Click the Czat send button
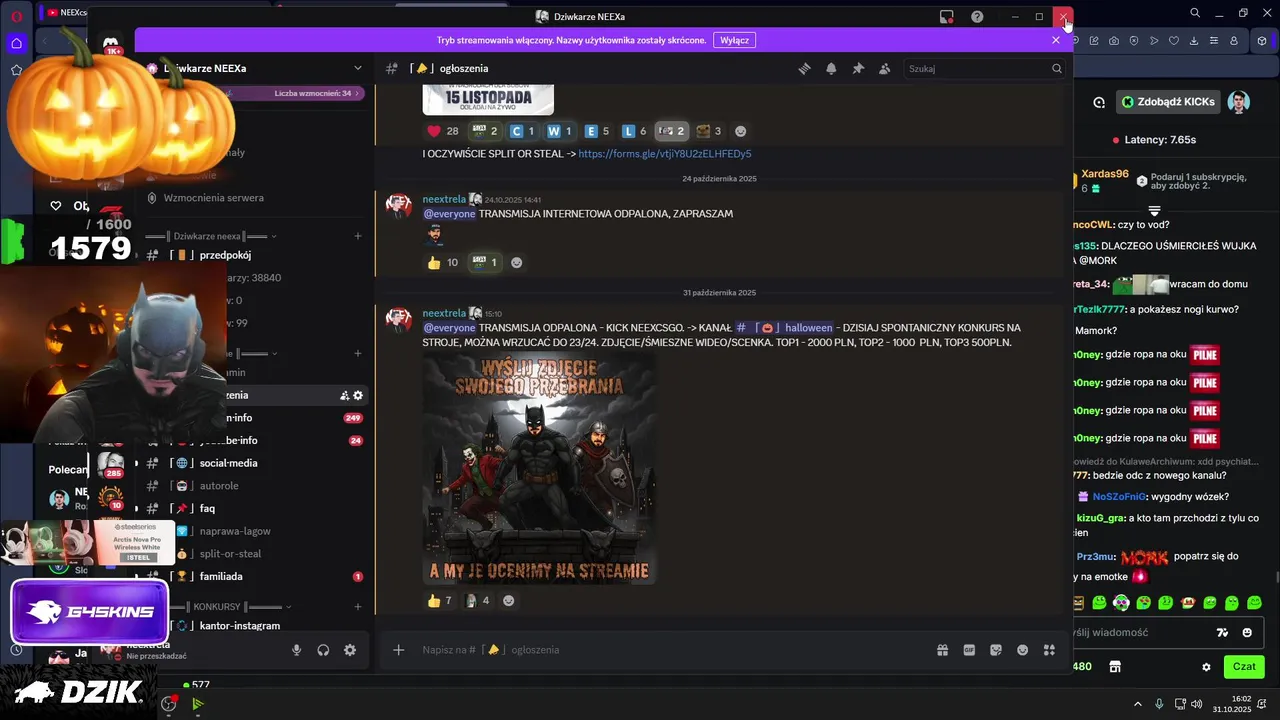Screen dimensions: 1280x720 tap(1244, 667)
